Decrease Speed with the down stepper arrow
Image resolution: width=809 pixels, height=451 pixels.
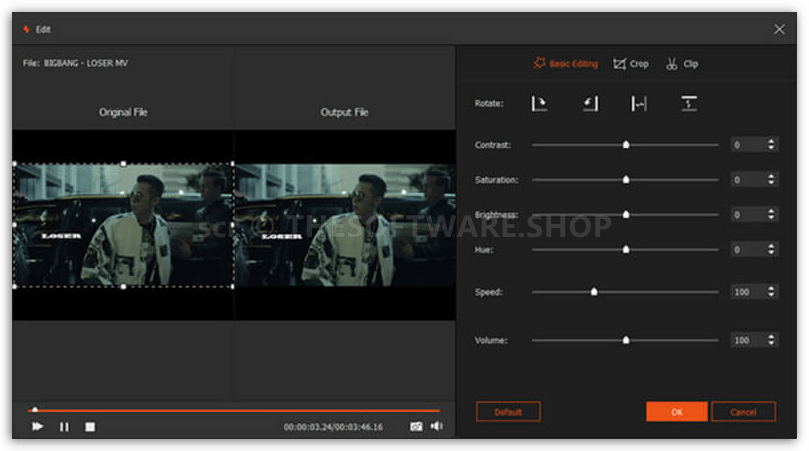click(x=771, y=296)
